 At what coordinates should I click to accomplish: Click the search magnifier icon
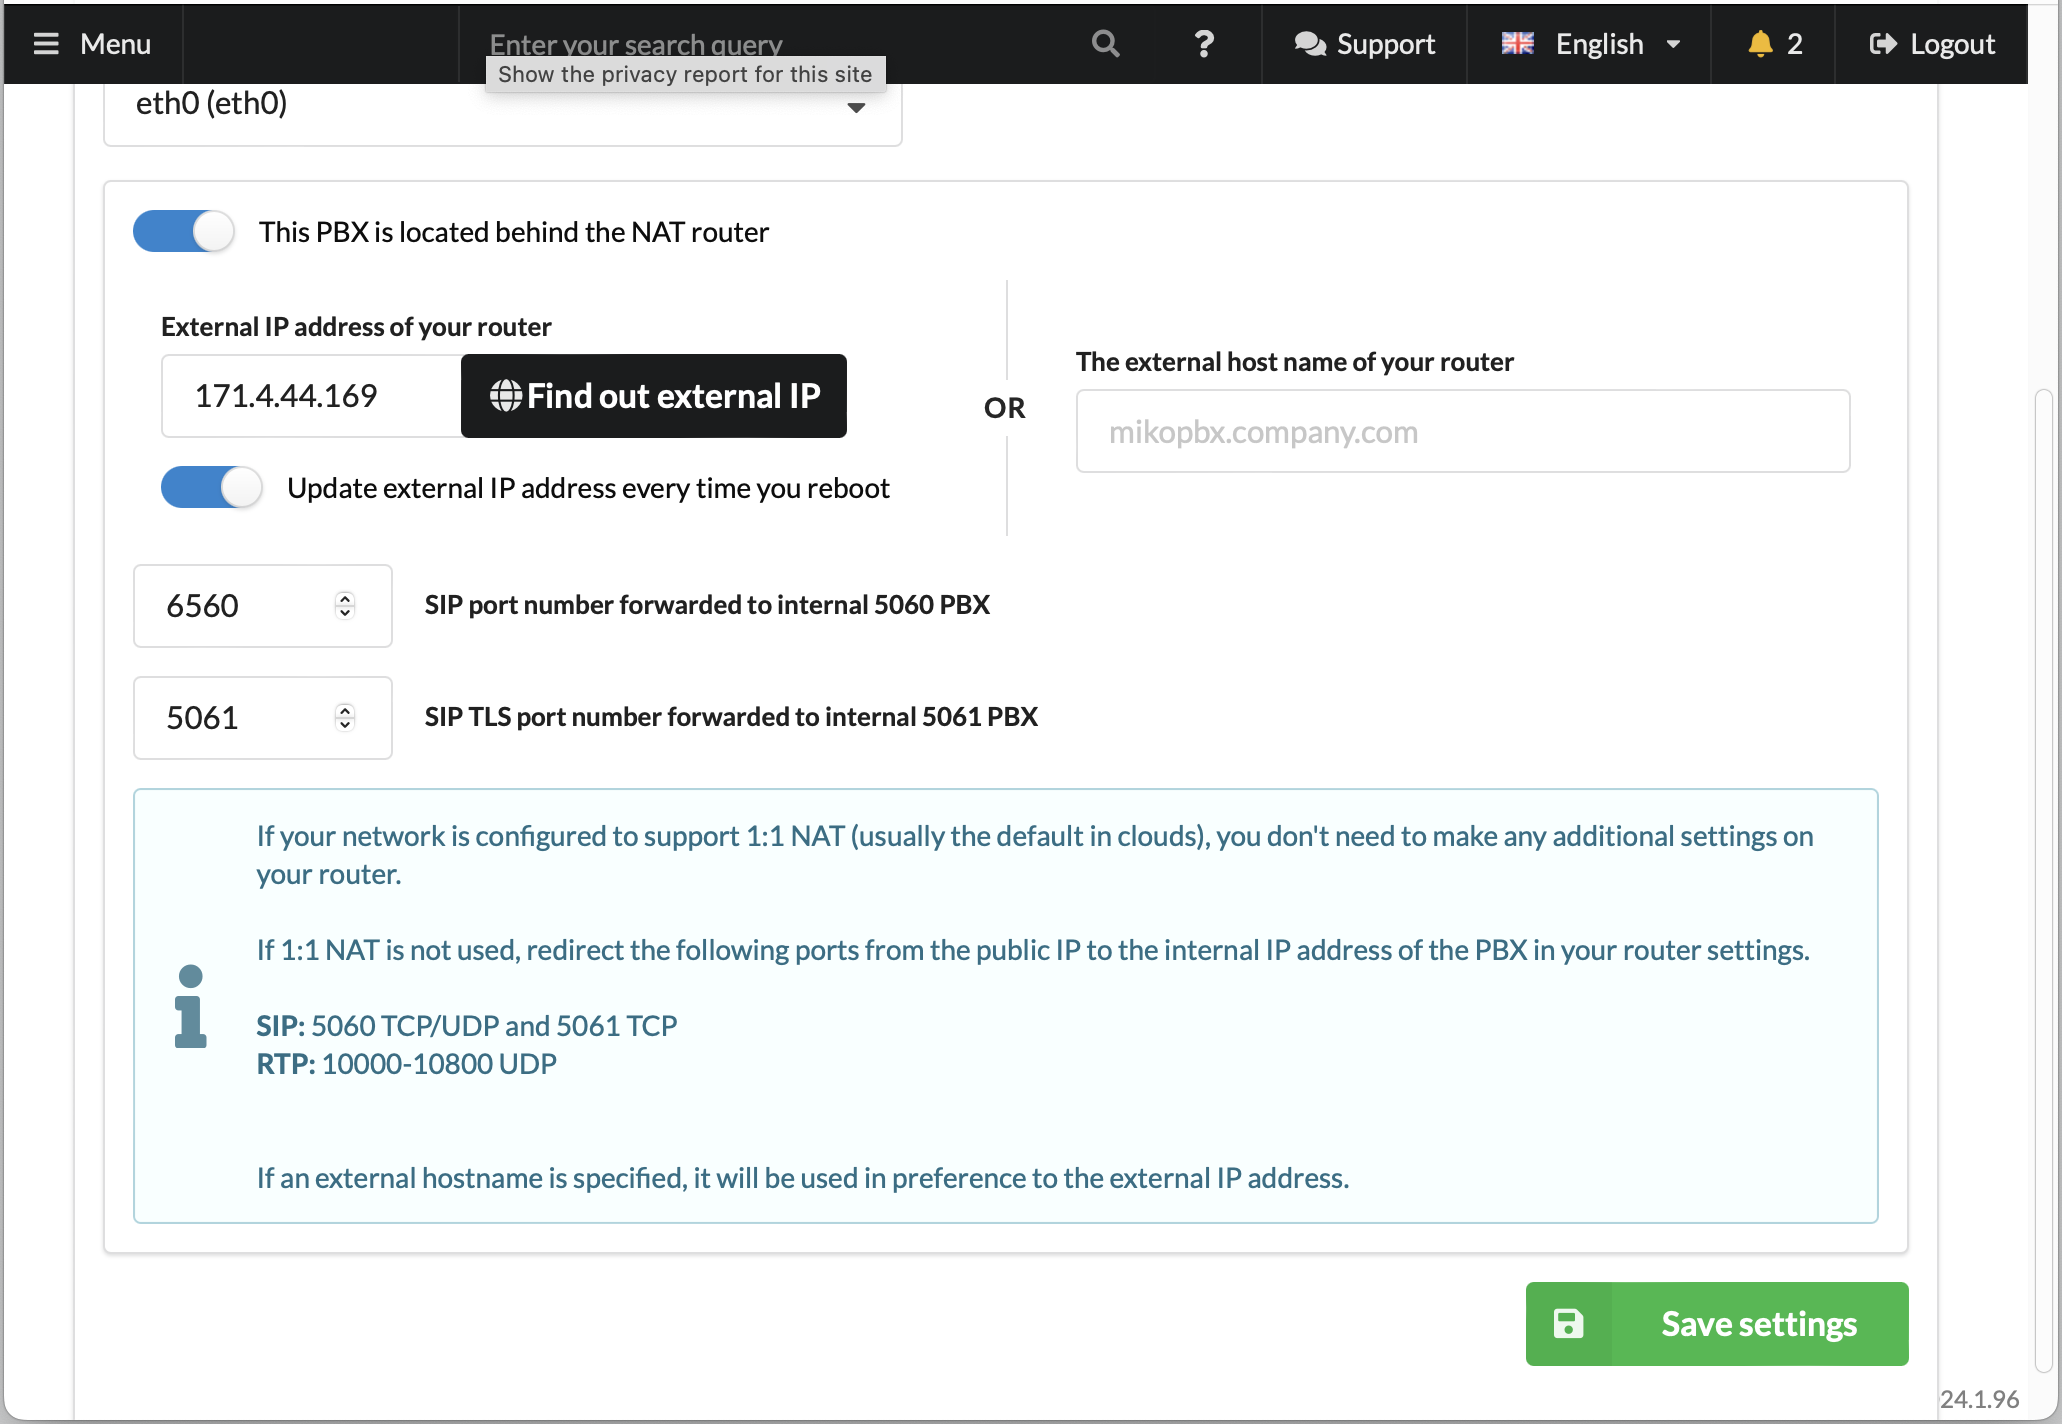[1105, 44]
